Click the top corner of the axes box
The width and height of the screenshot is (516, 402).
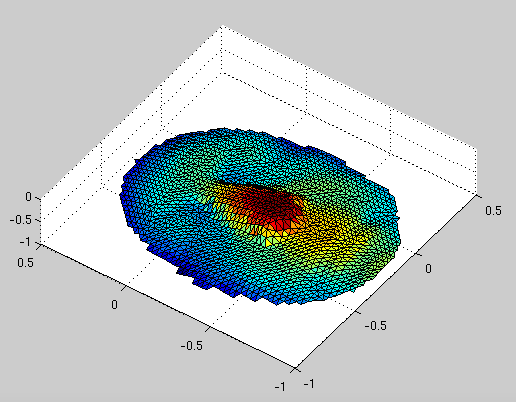coord(221,26)
